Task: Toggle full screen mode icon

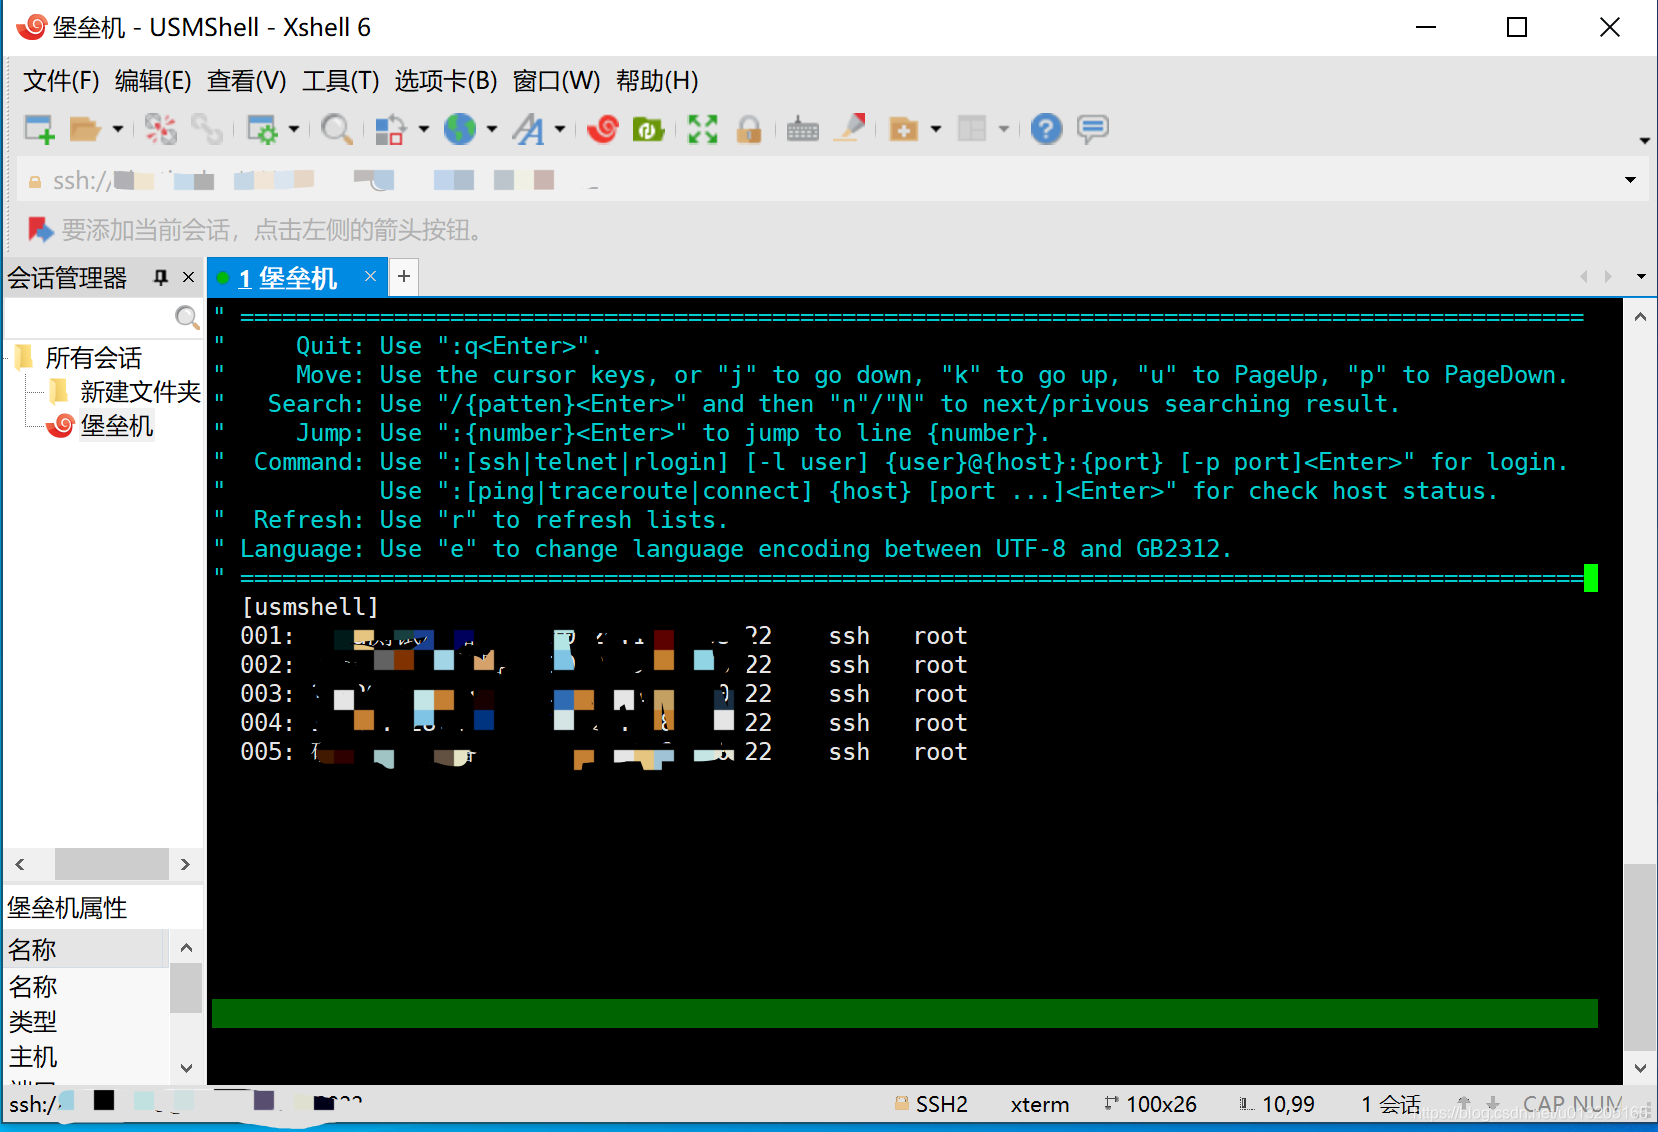Action: coord(703,129)
